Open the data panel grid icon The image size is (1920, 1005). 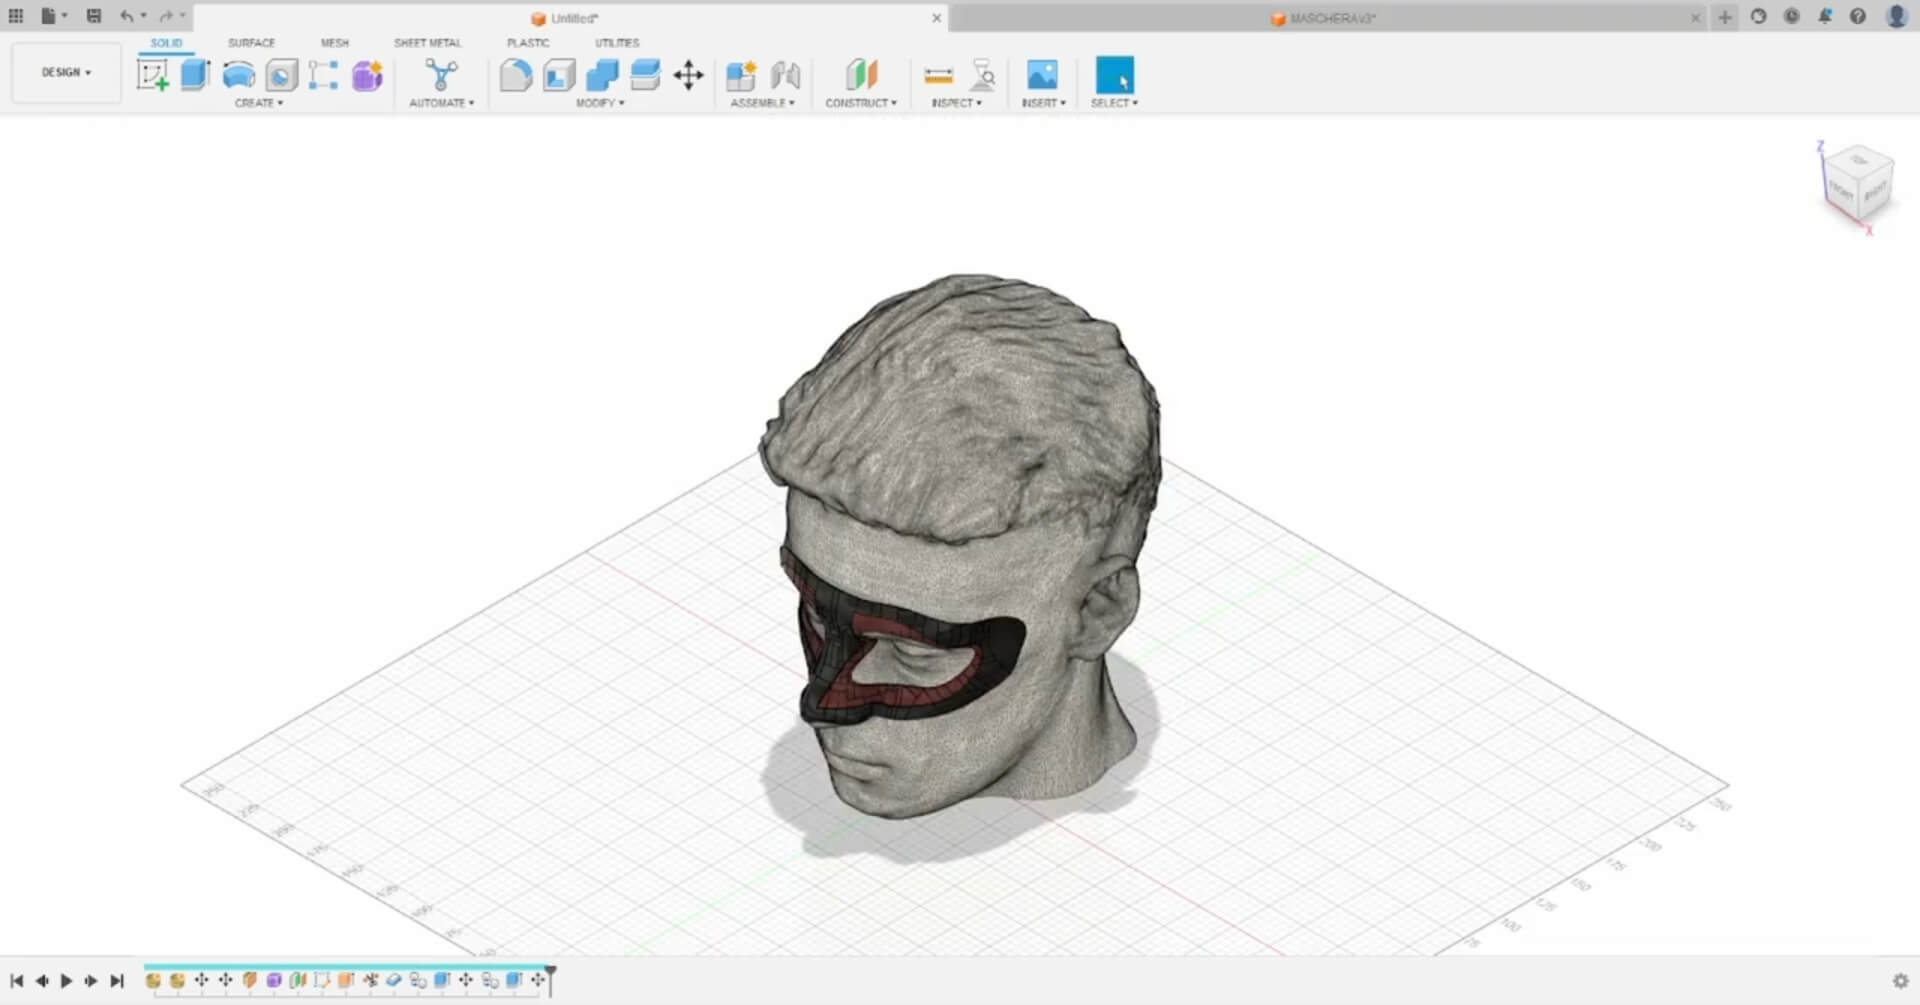click(x=16, y=16)
